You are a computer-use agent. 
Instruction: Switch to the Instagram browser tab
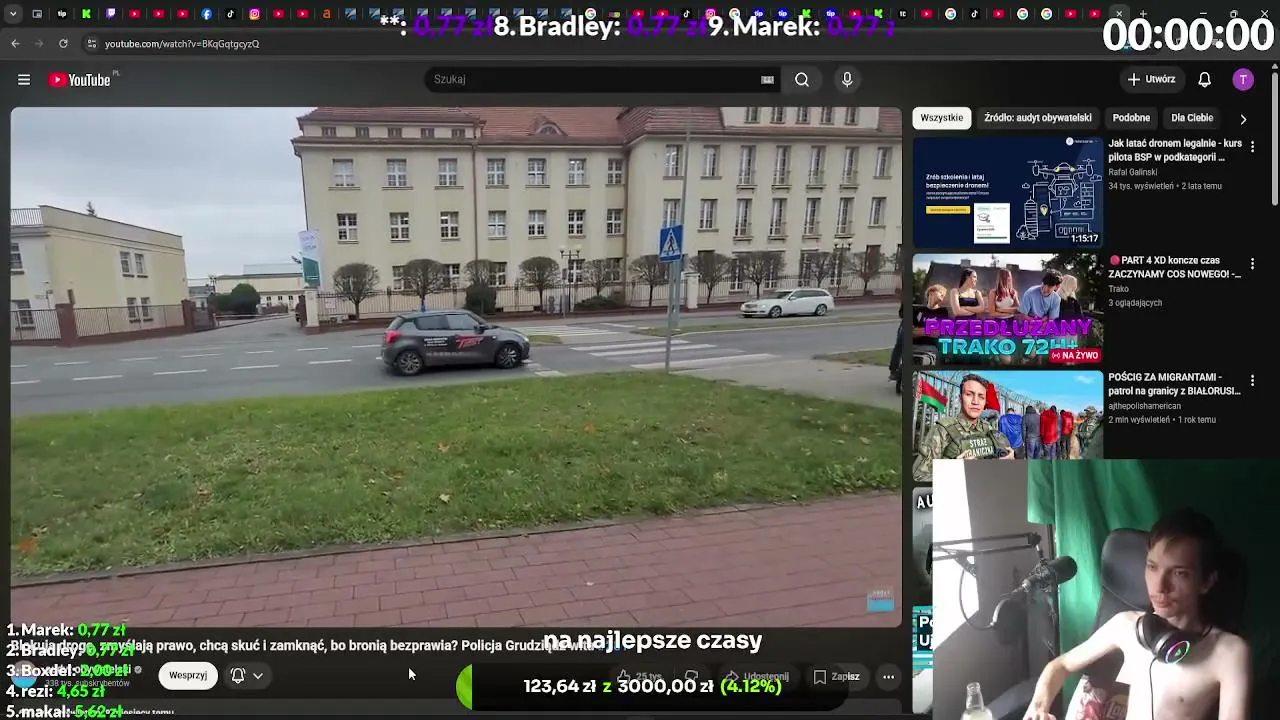click(x=254, y=14)
